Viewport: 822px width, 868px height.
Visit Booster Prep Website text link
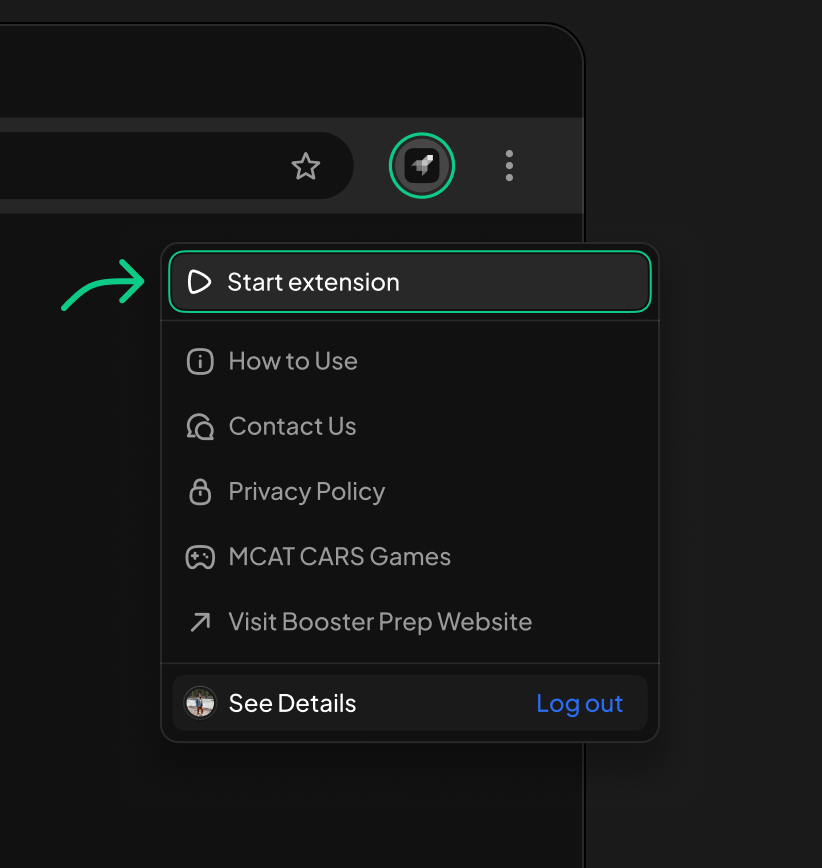(380, 622)
